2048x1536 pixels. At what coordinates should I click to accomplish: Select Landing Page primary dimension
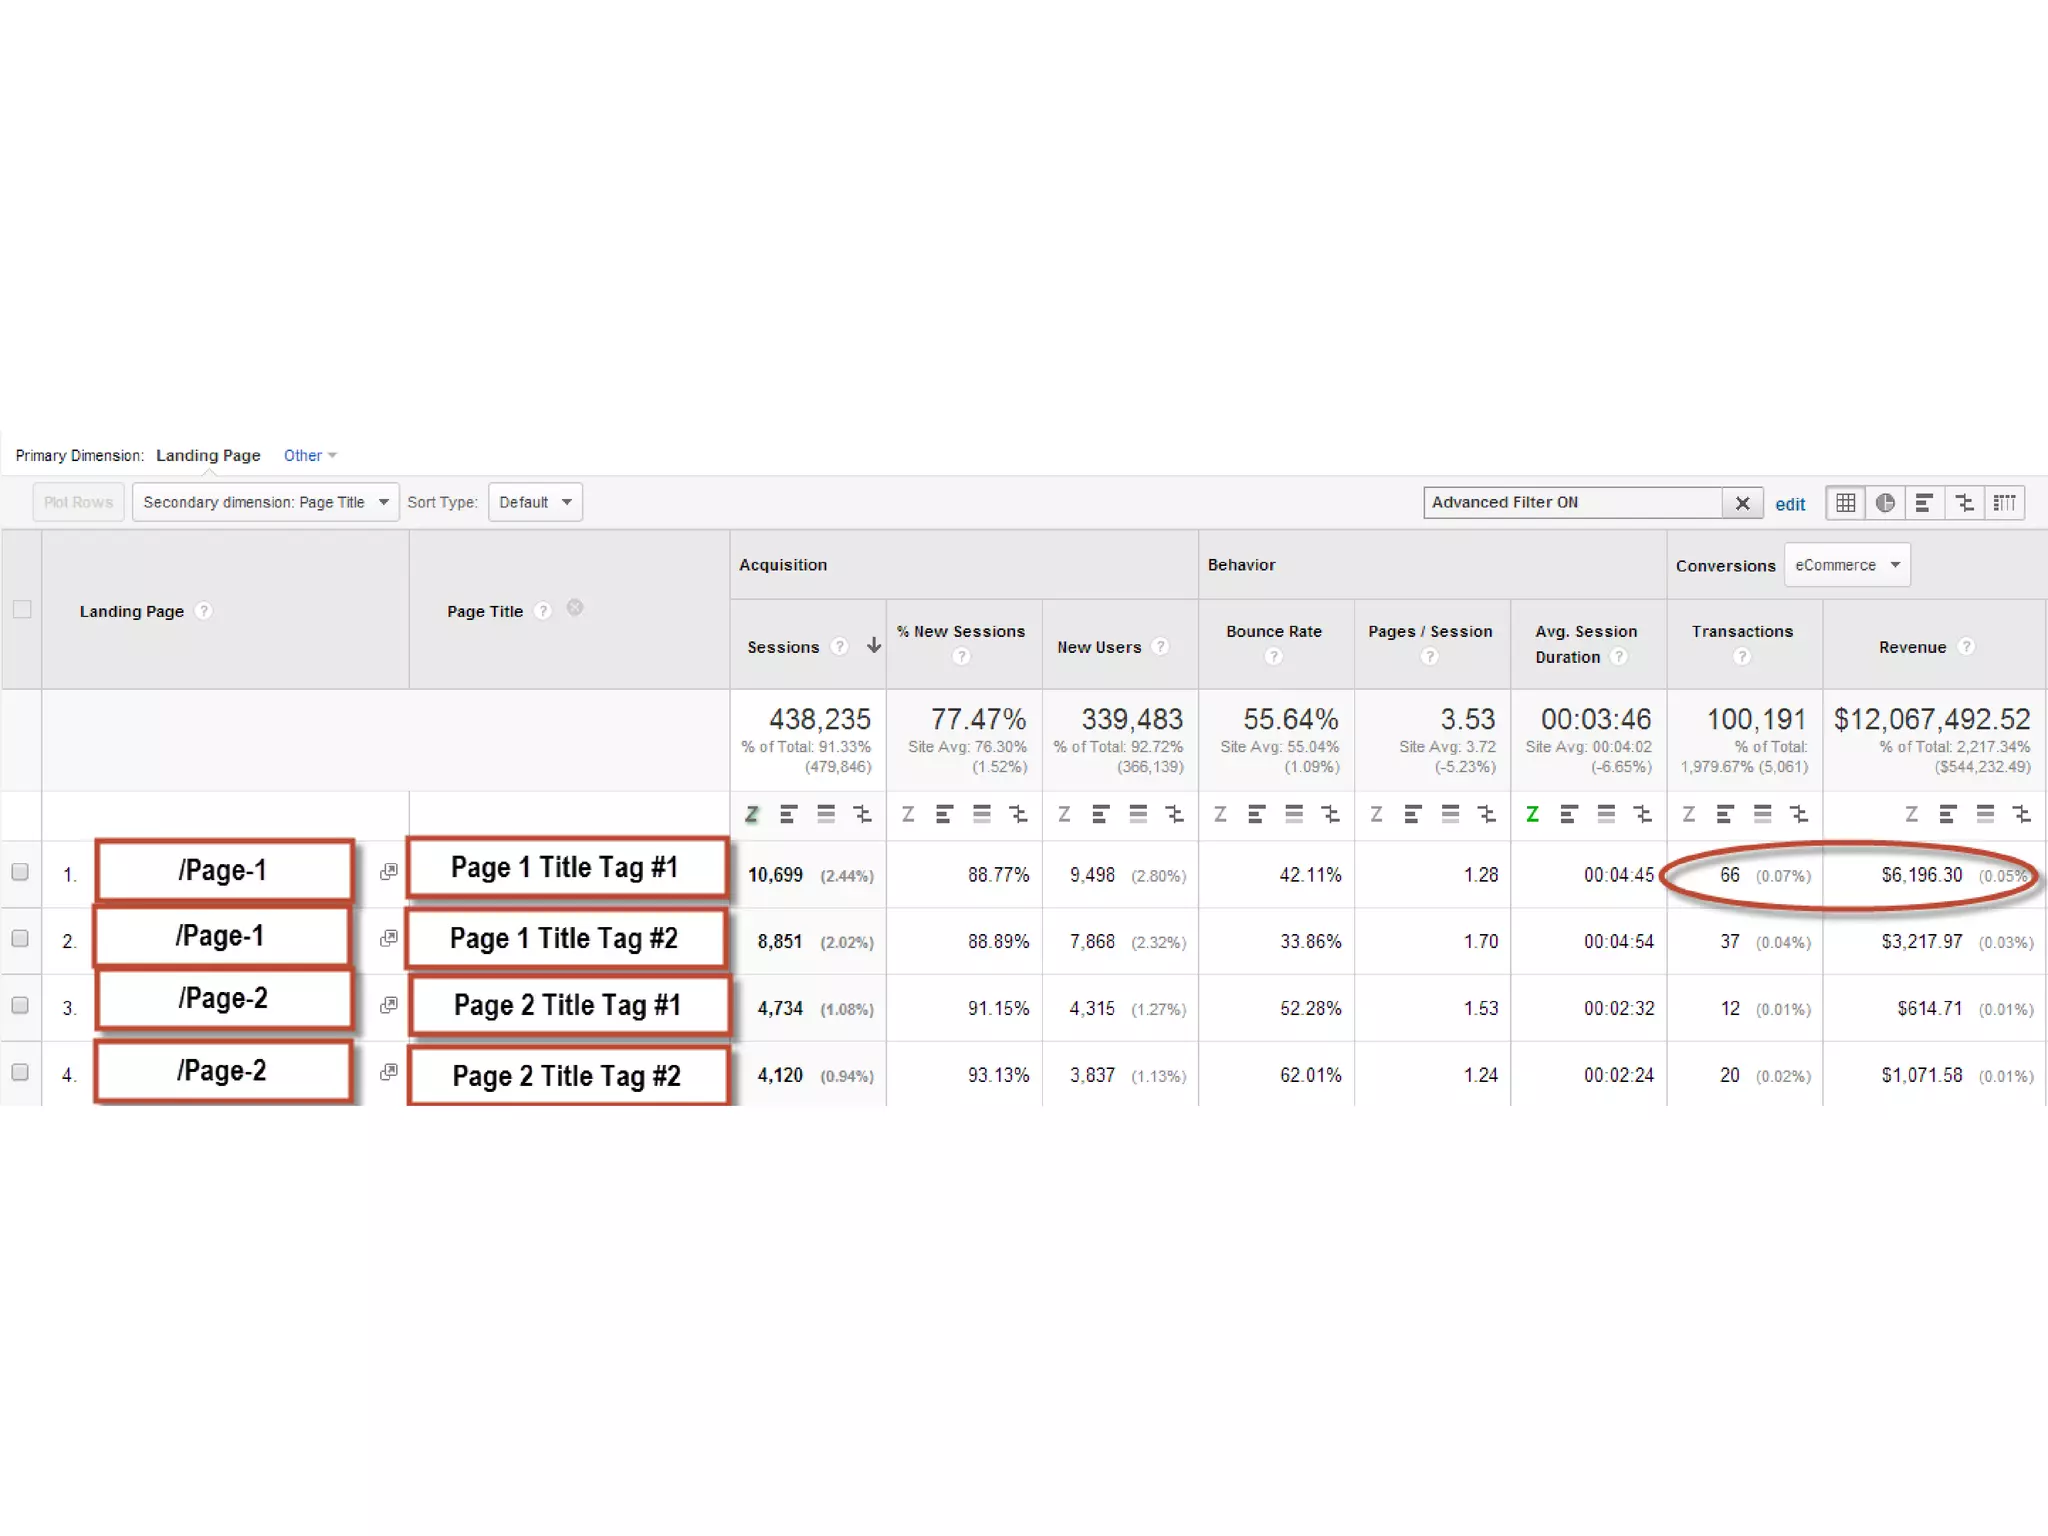tap(208, 456)
